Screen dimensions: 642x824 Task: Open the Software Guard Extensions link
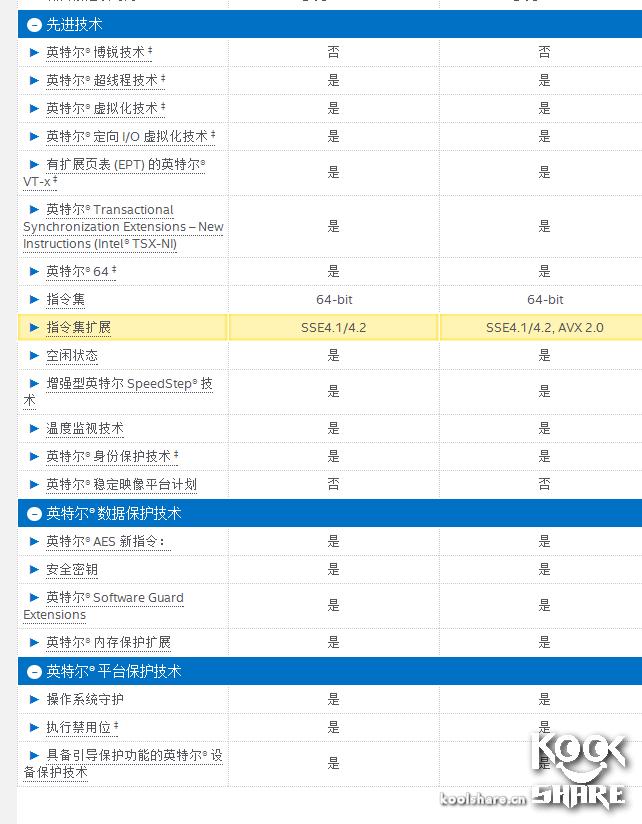[x=103, y=606]
